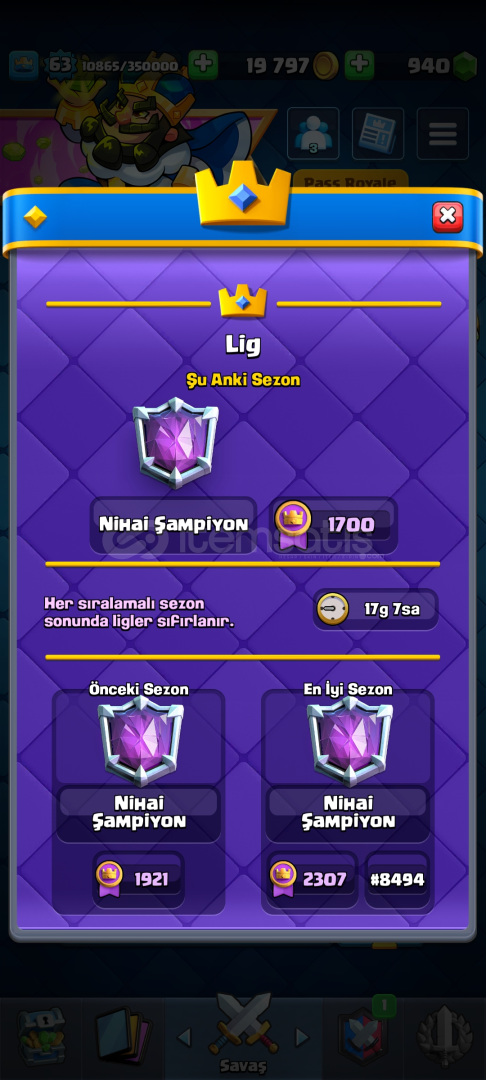Open the news feed newspaper icon
Screen dimensions: 486x1080
pos(378,134)
